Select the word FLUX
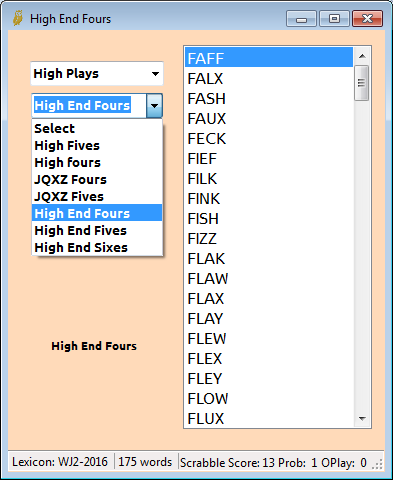Viewport: 393px width, 480px height. coord(269,419)
